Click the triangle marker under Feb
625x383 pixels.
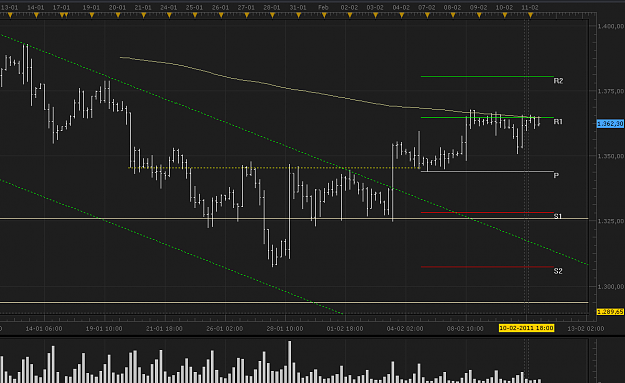tap(324, 15)
